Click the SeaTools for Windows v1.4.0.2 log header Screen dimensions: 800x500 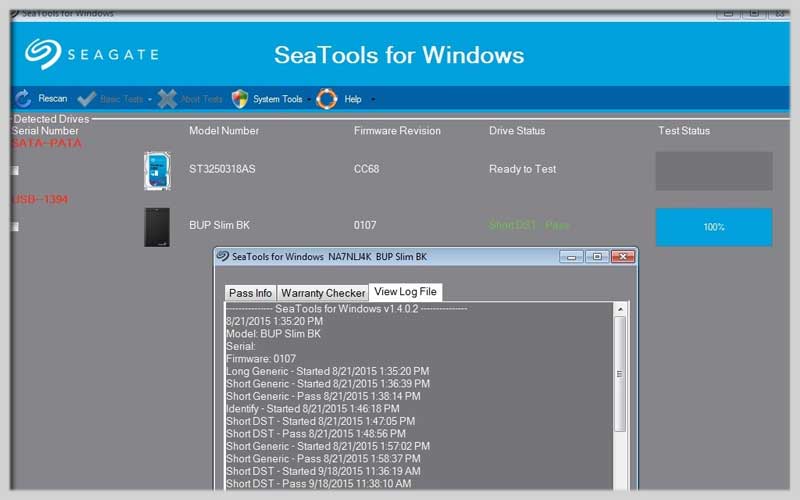[x=346, y=309]
